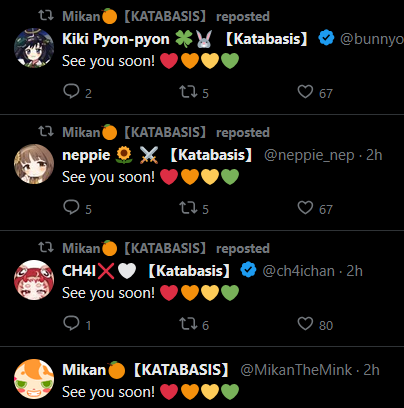Repost CH4I's post with 6 reposts
Screen dimensions: 404x408
pos(188,323)
